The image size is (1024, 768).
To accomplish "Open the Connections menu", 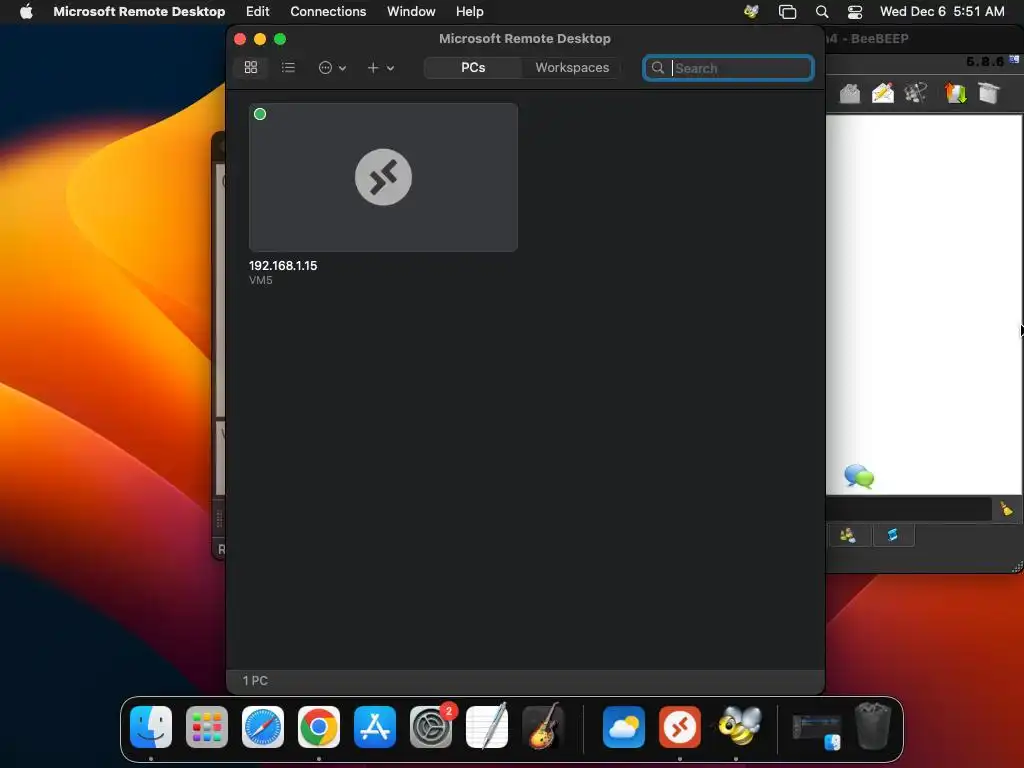I will click(x=328, y=11).
